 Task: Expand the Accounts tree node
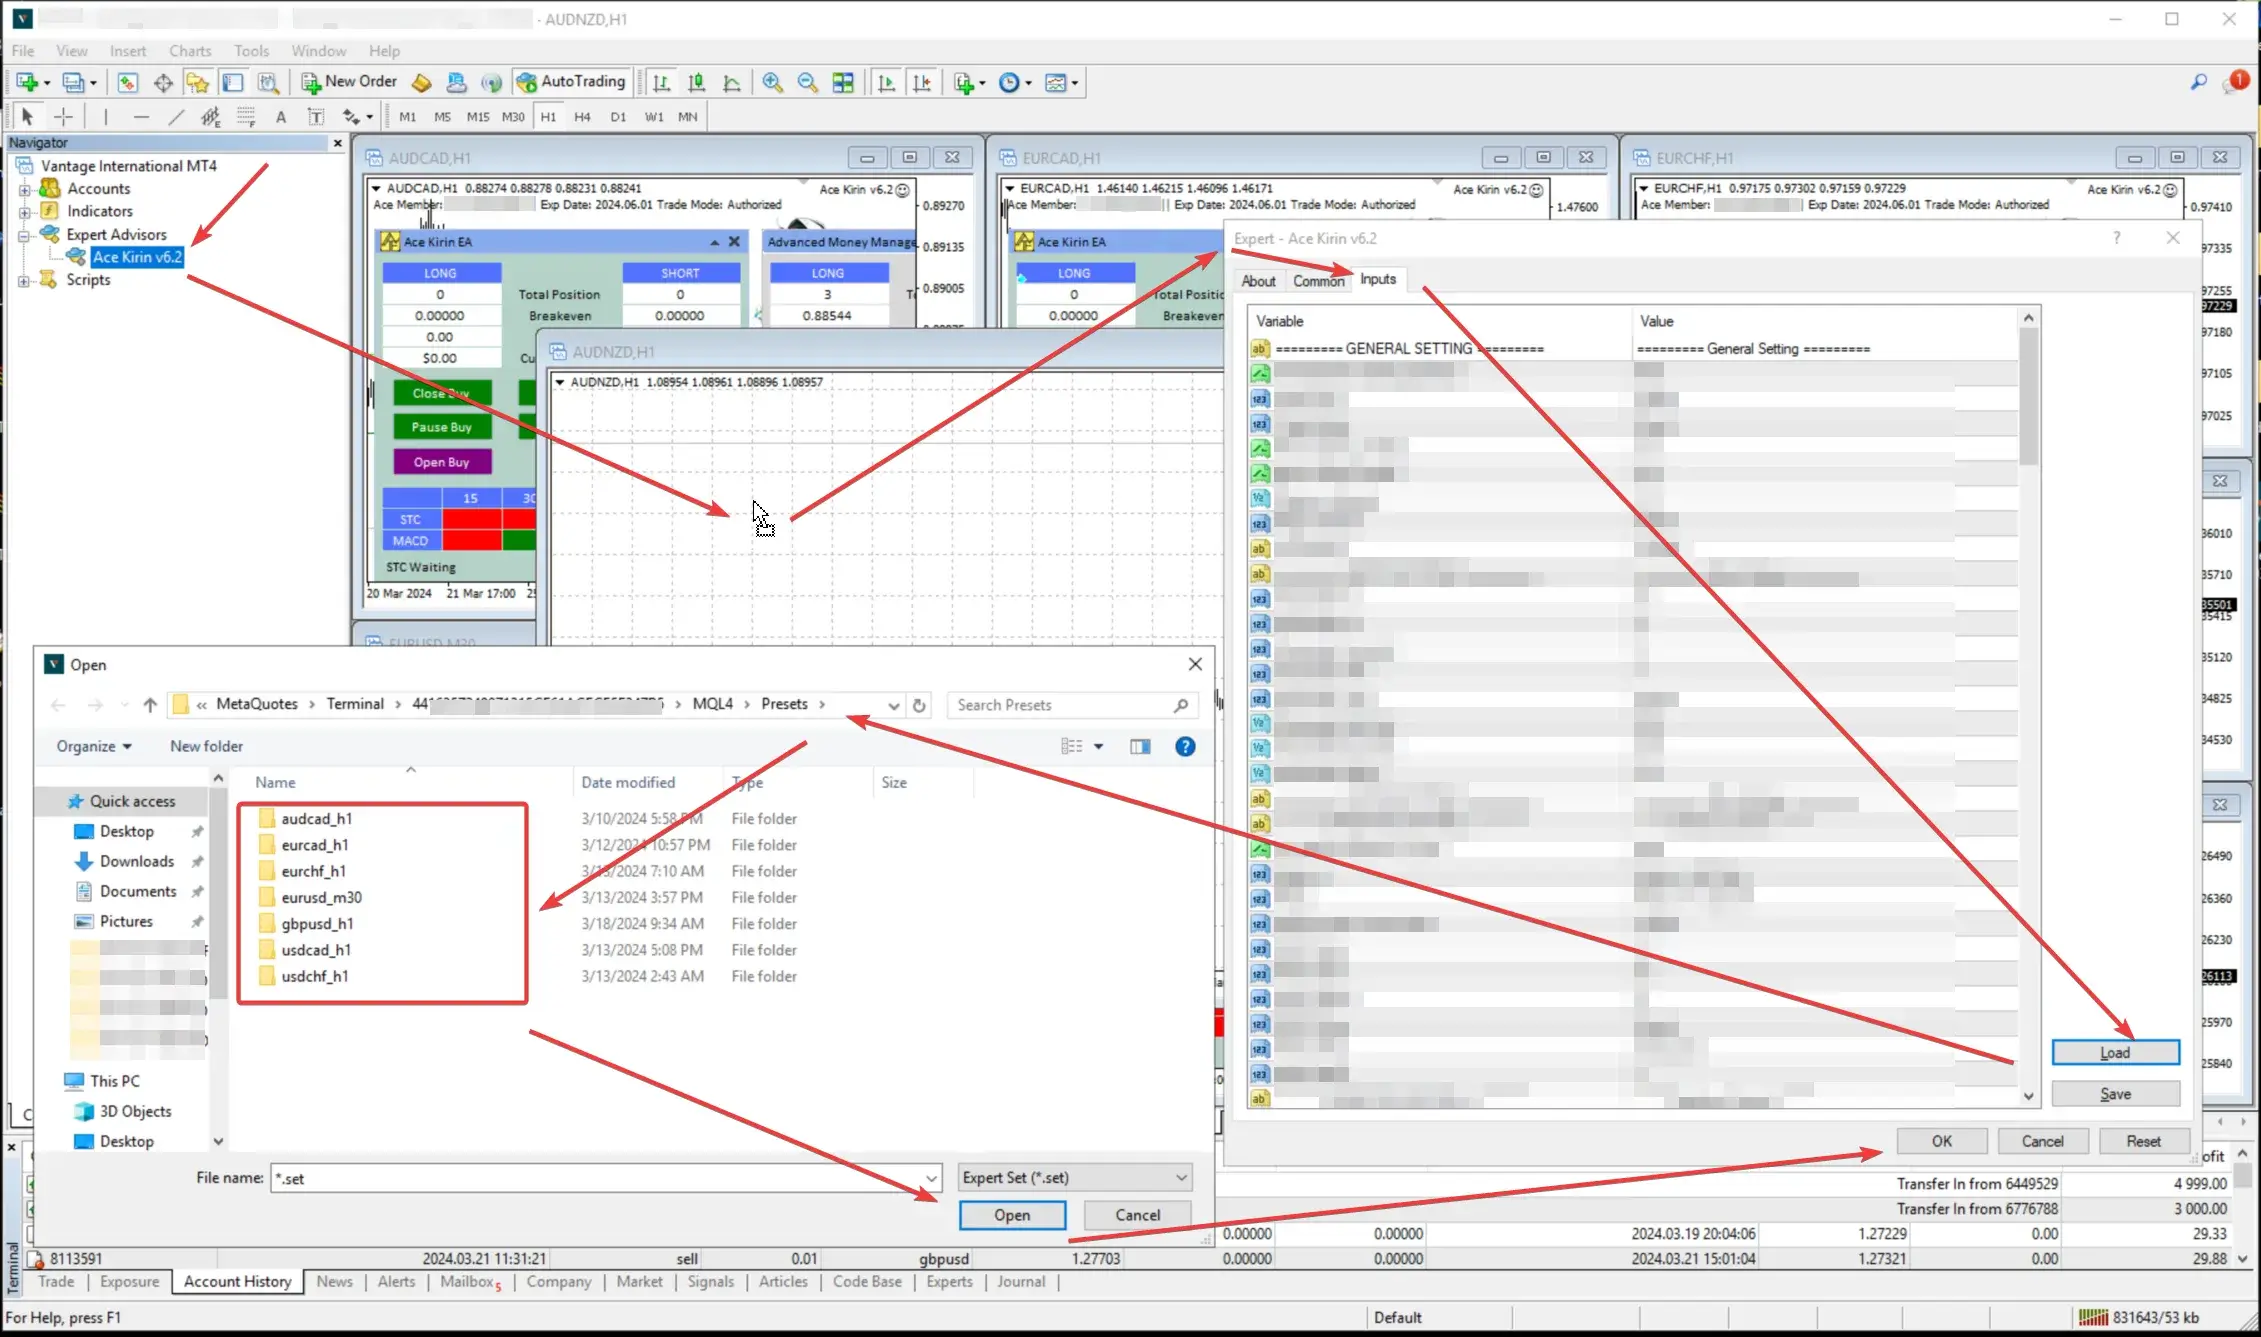tap(24, 189)
